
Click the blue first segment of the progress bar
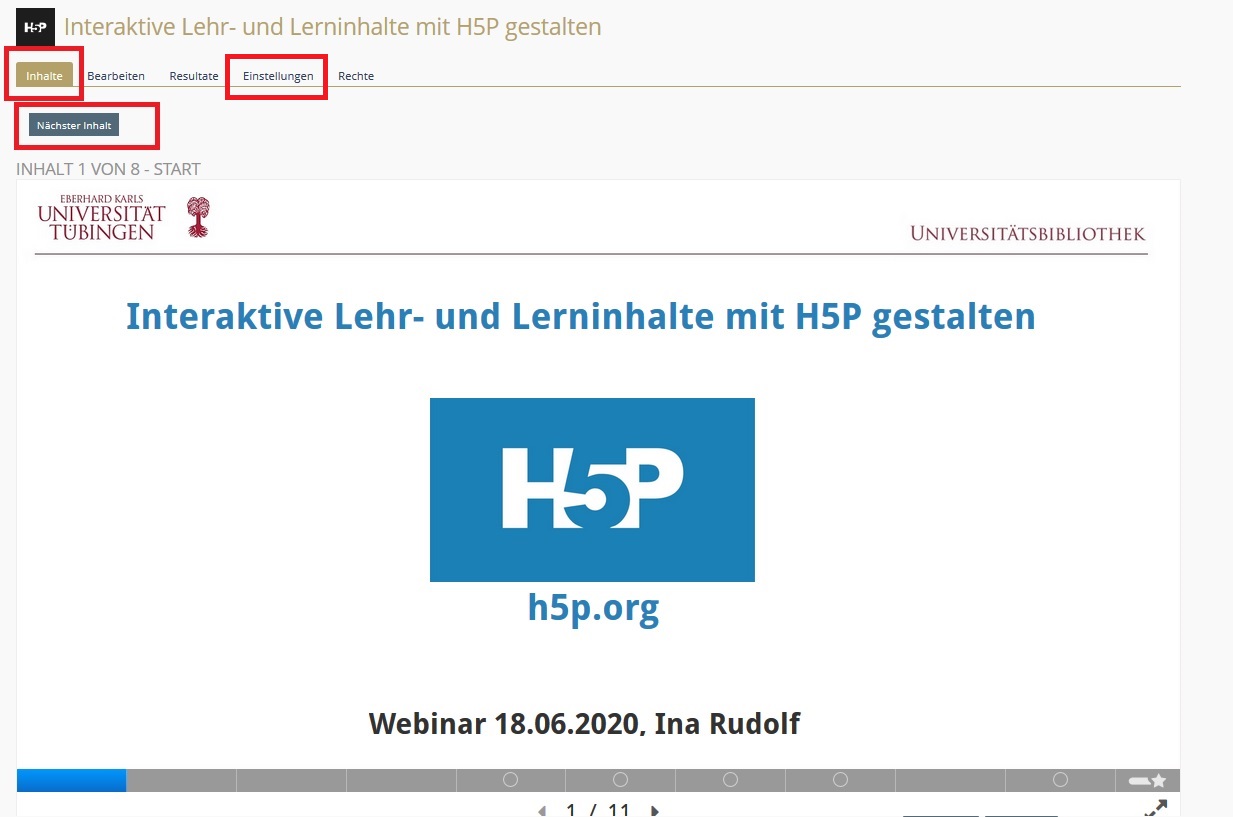(71, 780)
